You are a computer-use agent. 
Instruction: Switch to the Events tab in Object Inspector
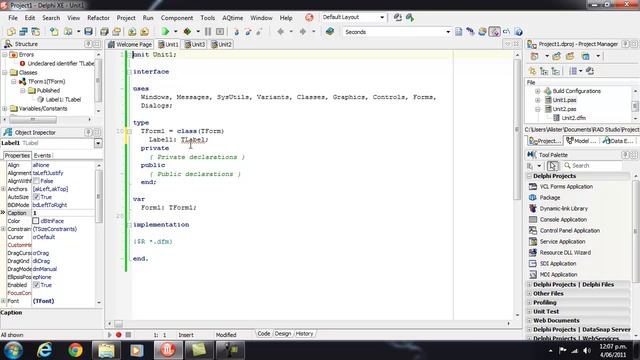(42, 156)
